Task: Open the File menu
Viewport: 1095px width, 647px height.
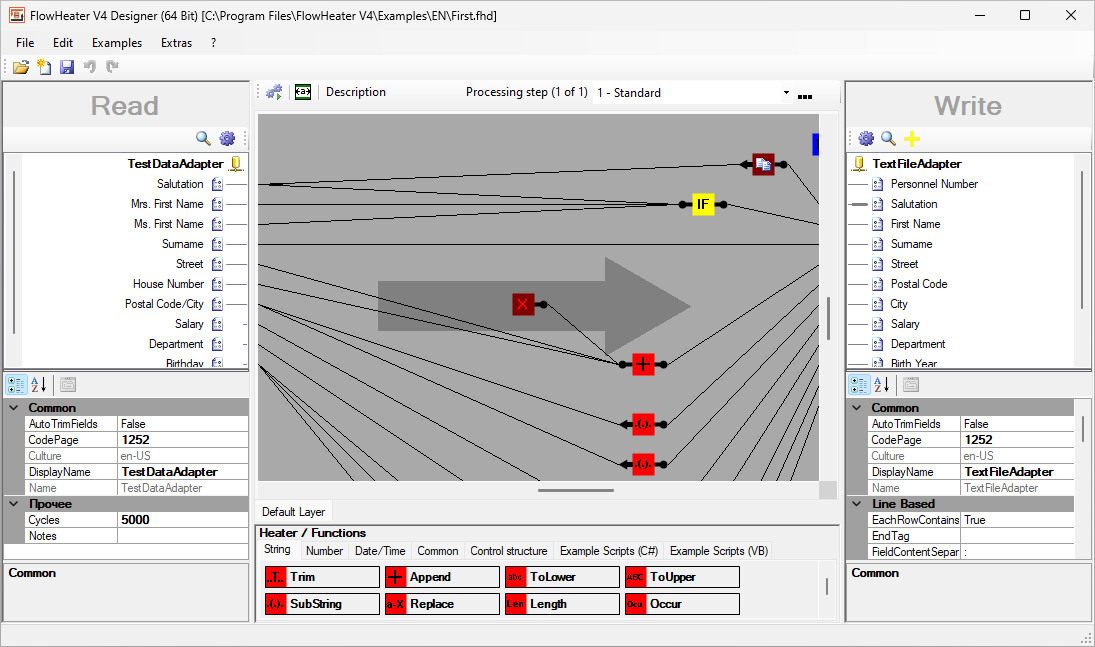Action: tap(25, 43)
